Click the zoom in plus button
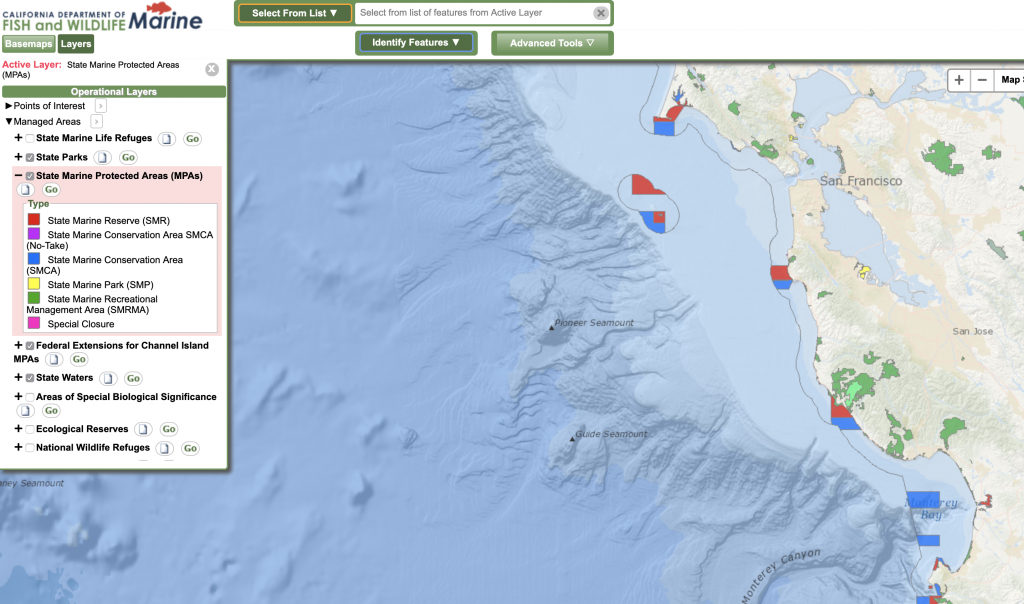The image size is (1024, 604). [959, 80]
